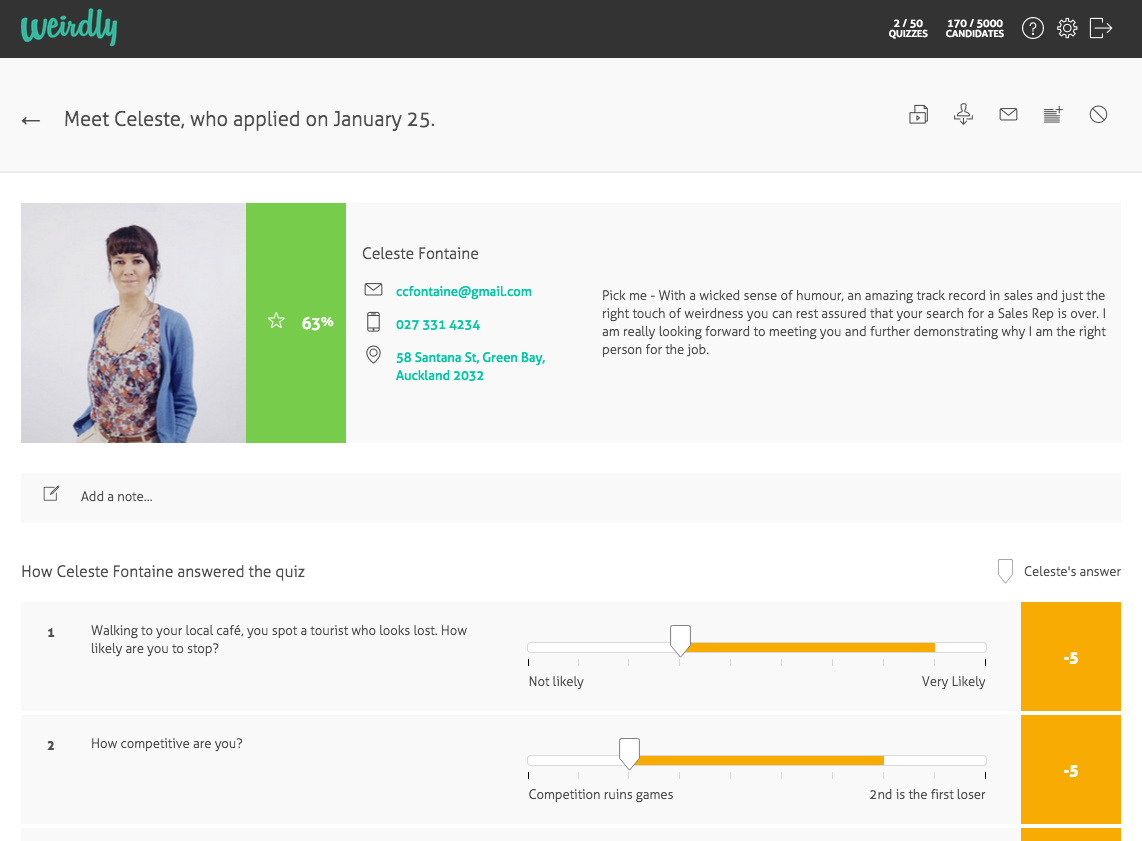Open the help question mark icon
Image resolution: width=1142 pixels, height=841 pixels.
point(1032,28)
